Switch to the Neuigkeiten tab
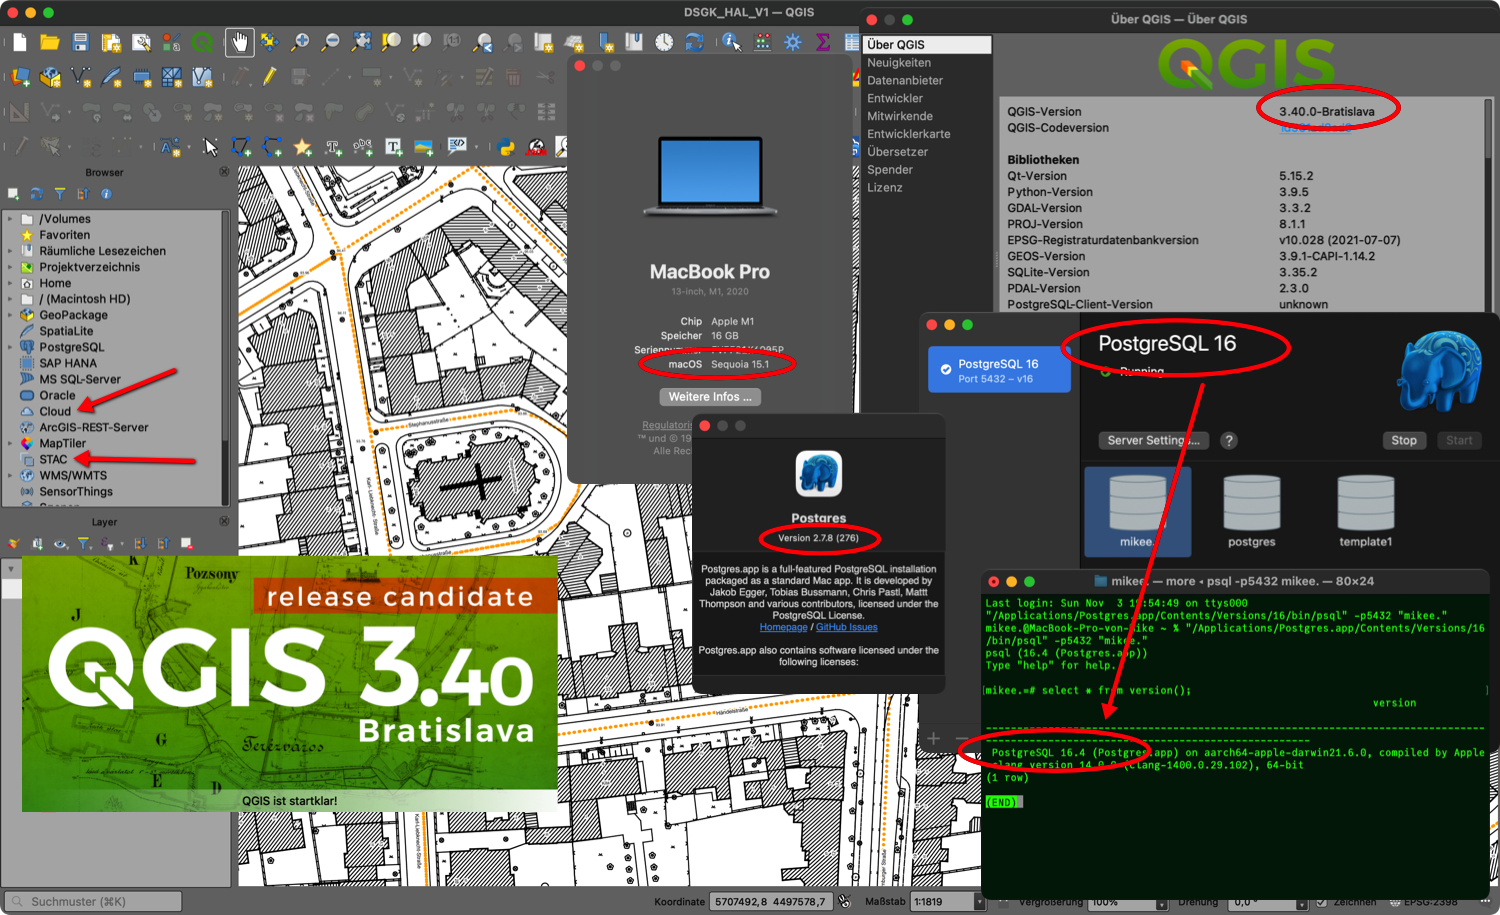1500x915 pixels. (x=898, y=63)
